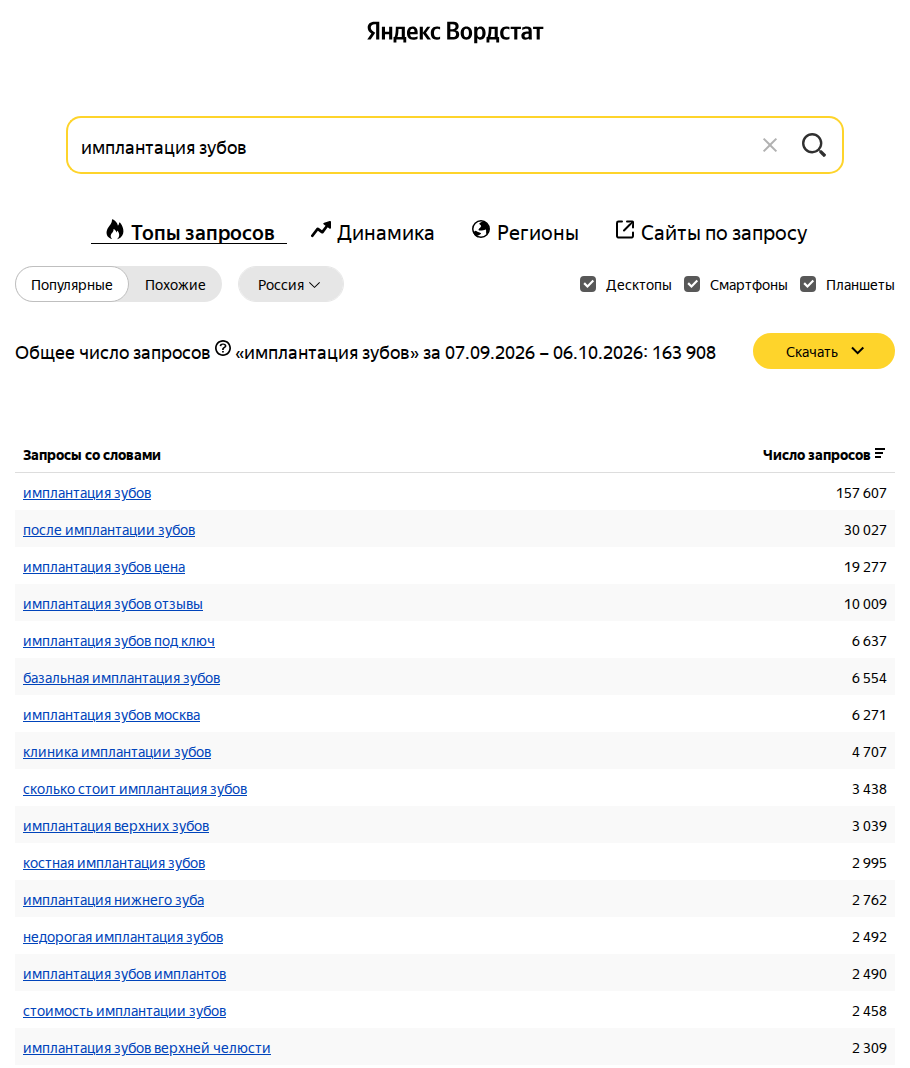Open the link имплантация зубов верхней челюсти
The image size is (910, 1068).
[x=146, y=1048]
